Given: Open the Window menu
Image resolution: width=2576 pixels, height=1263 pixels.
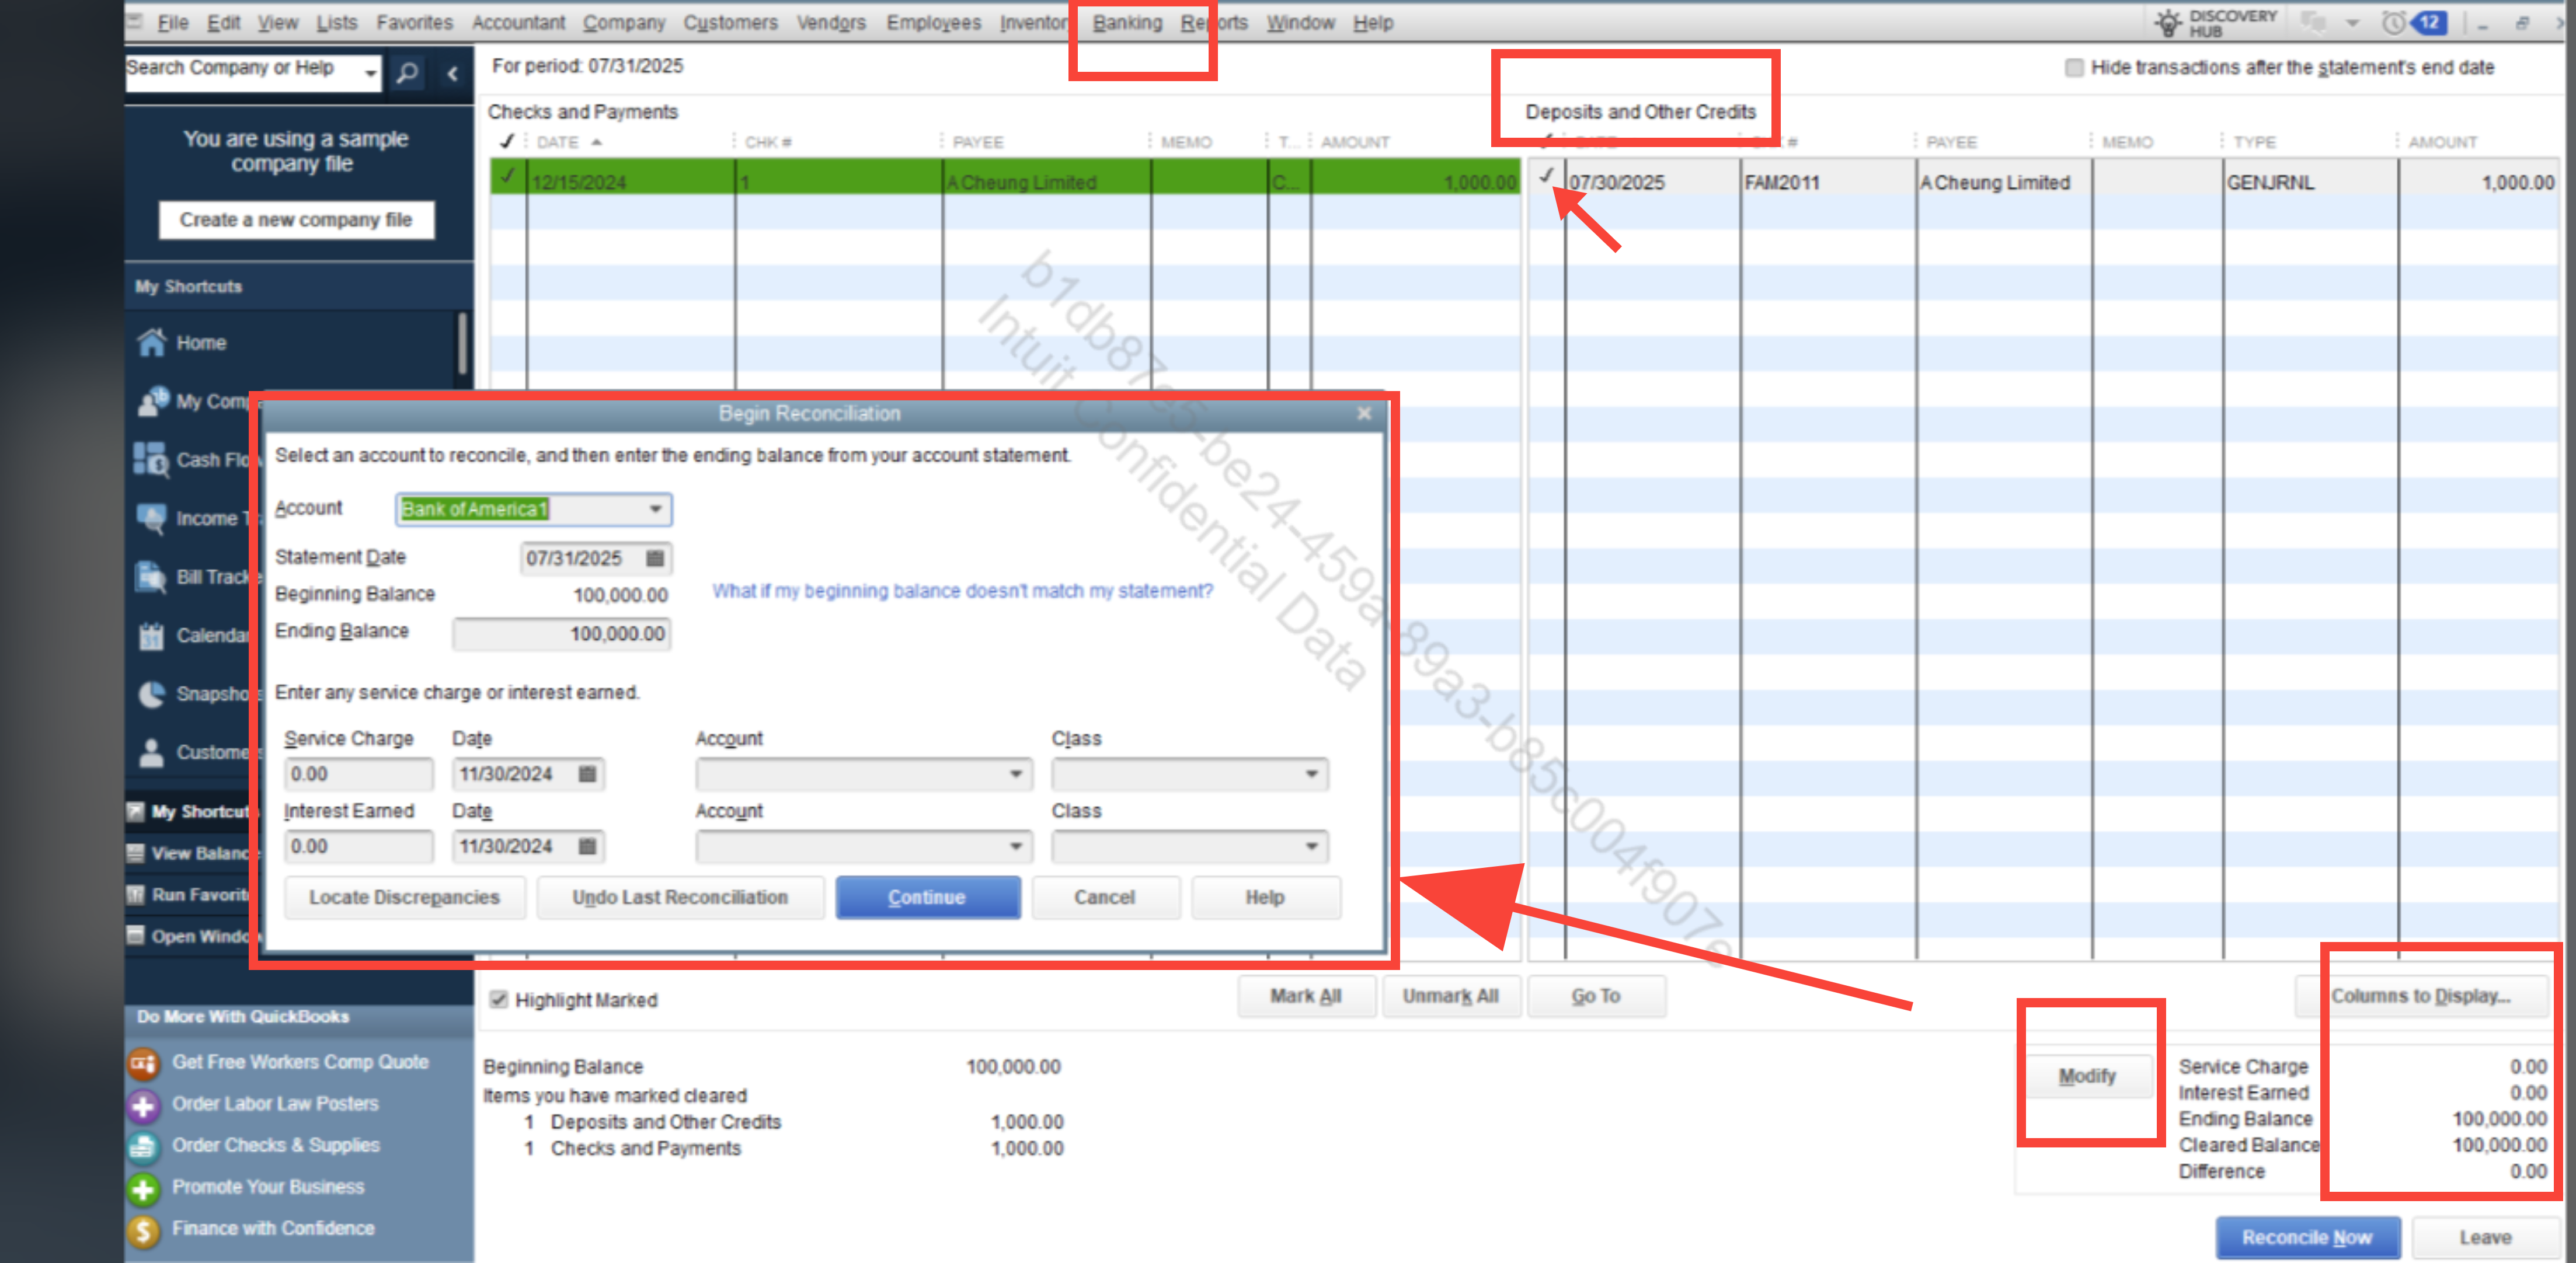Looking at the screenshot, I should 1300,22.
